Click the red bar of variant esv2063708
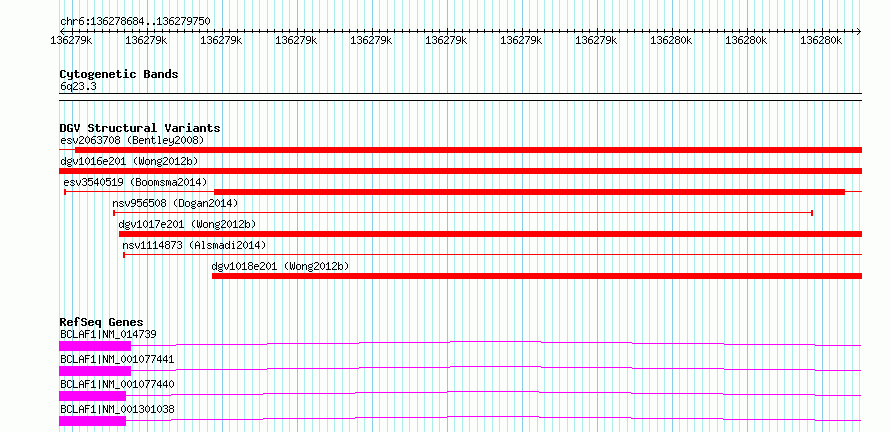Viewport: 890px width, 432px height. [x=468, y=150]
